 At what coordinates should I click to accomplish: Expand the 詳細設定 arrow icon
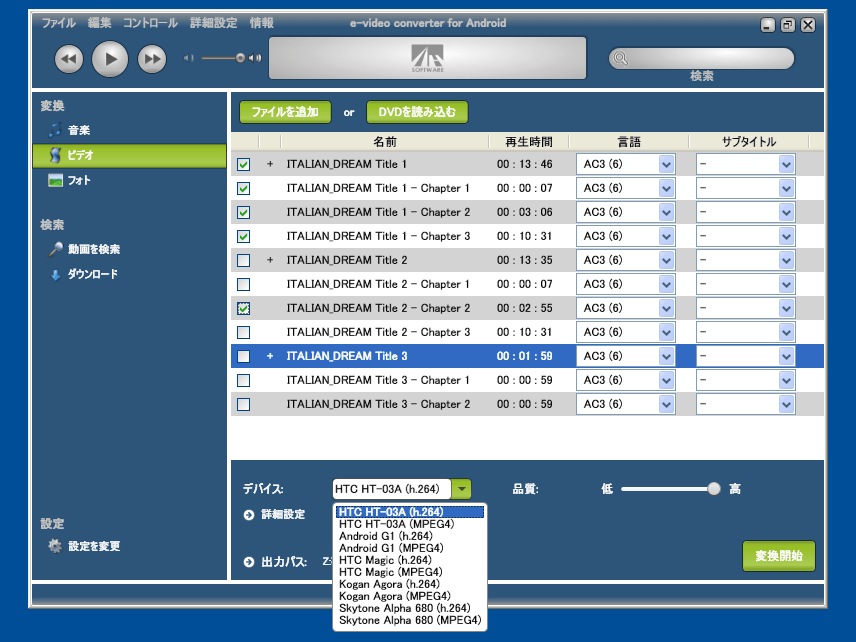coord(249,515)
